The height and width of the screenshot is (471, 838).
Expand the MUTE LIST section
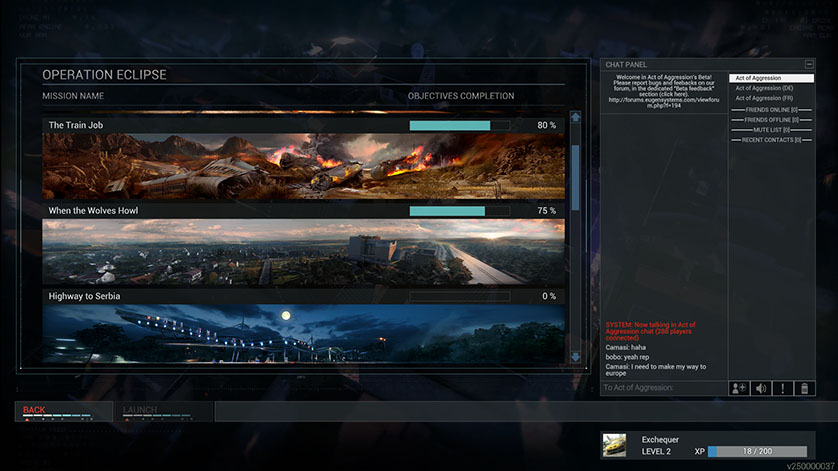pyautogui.click(x=771, y=130)
